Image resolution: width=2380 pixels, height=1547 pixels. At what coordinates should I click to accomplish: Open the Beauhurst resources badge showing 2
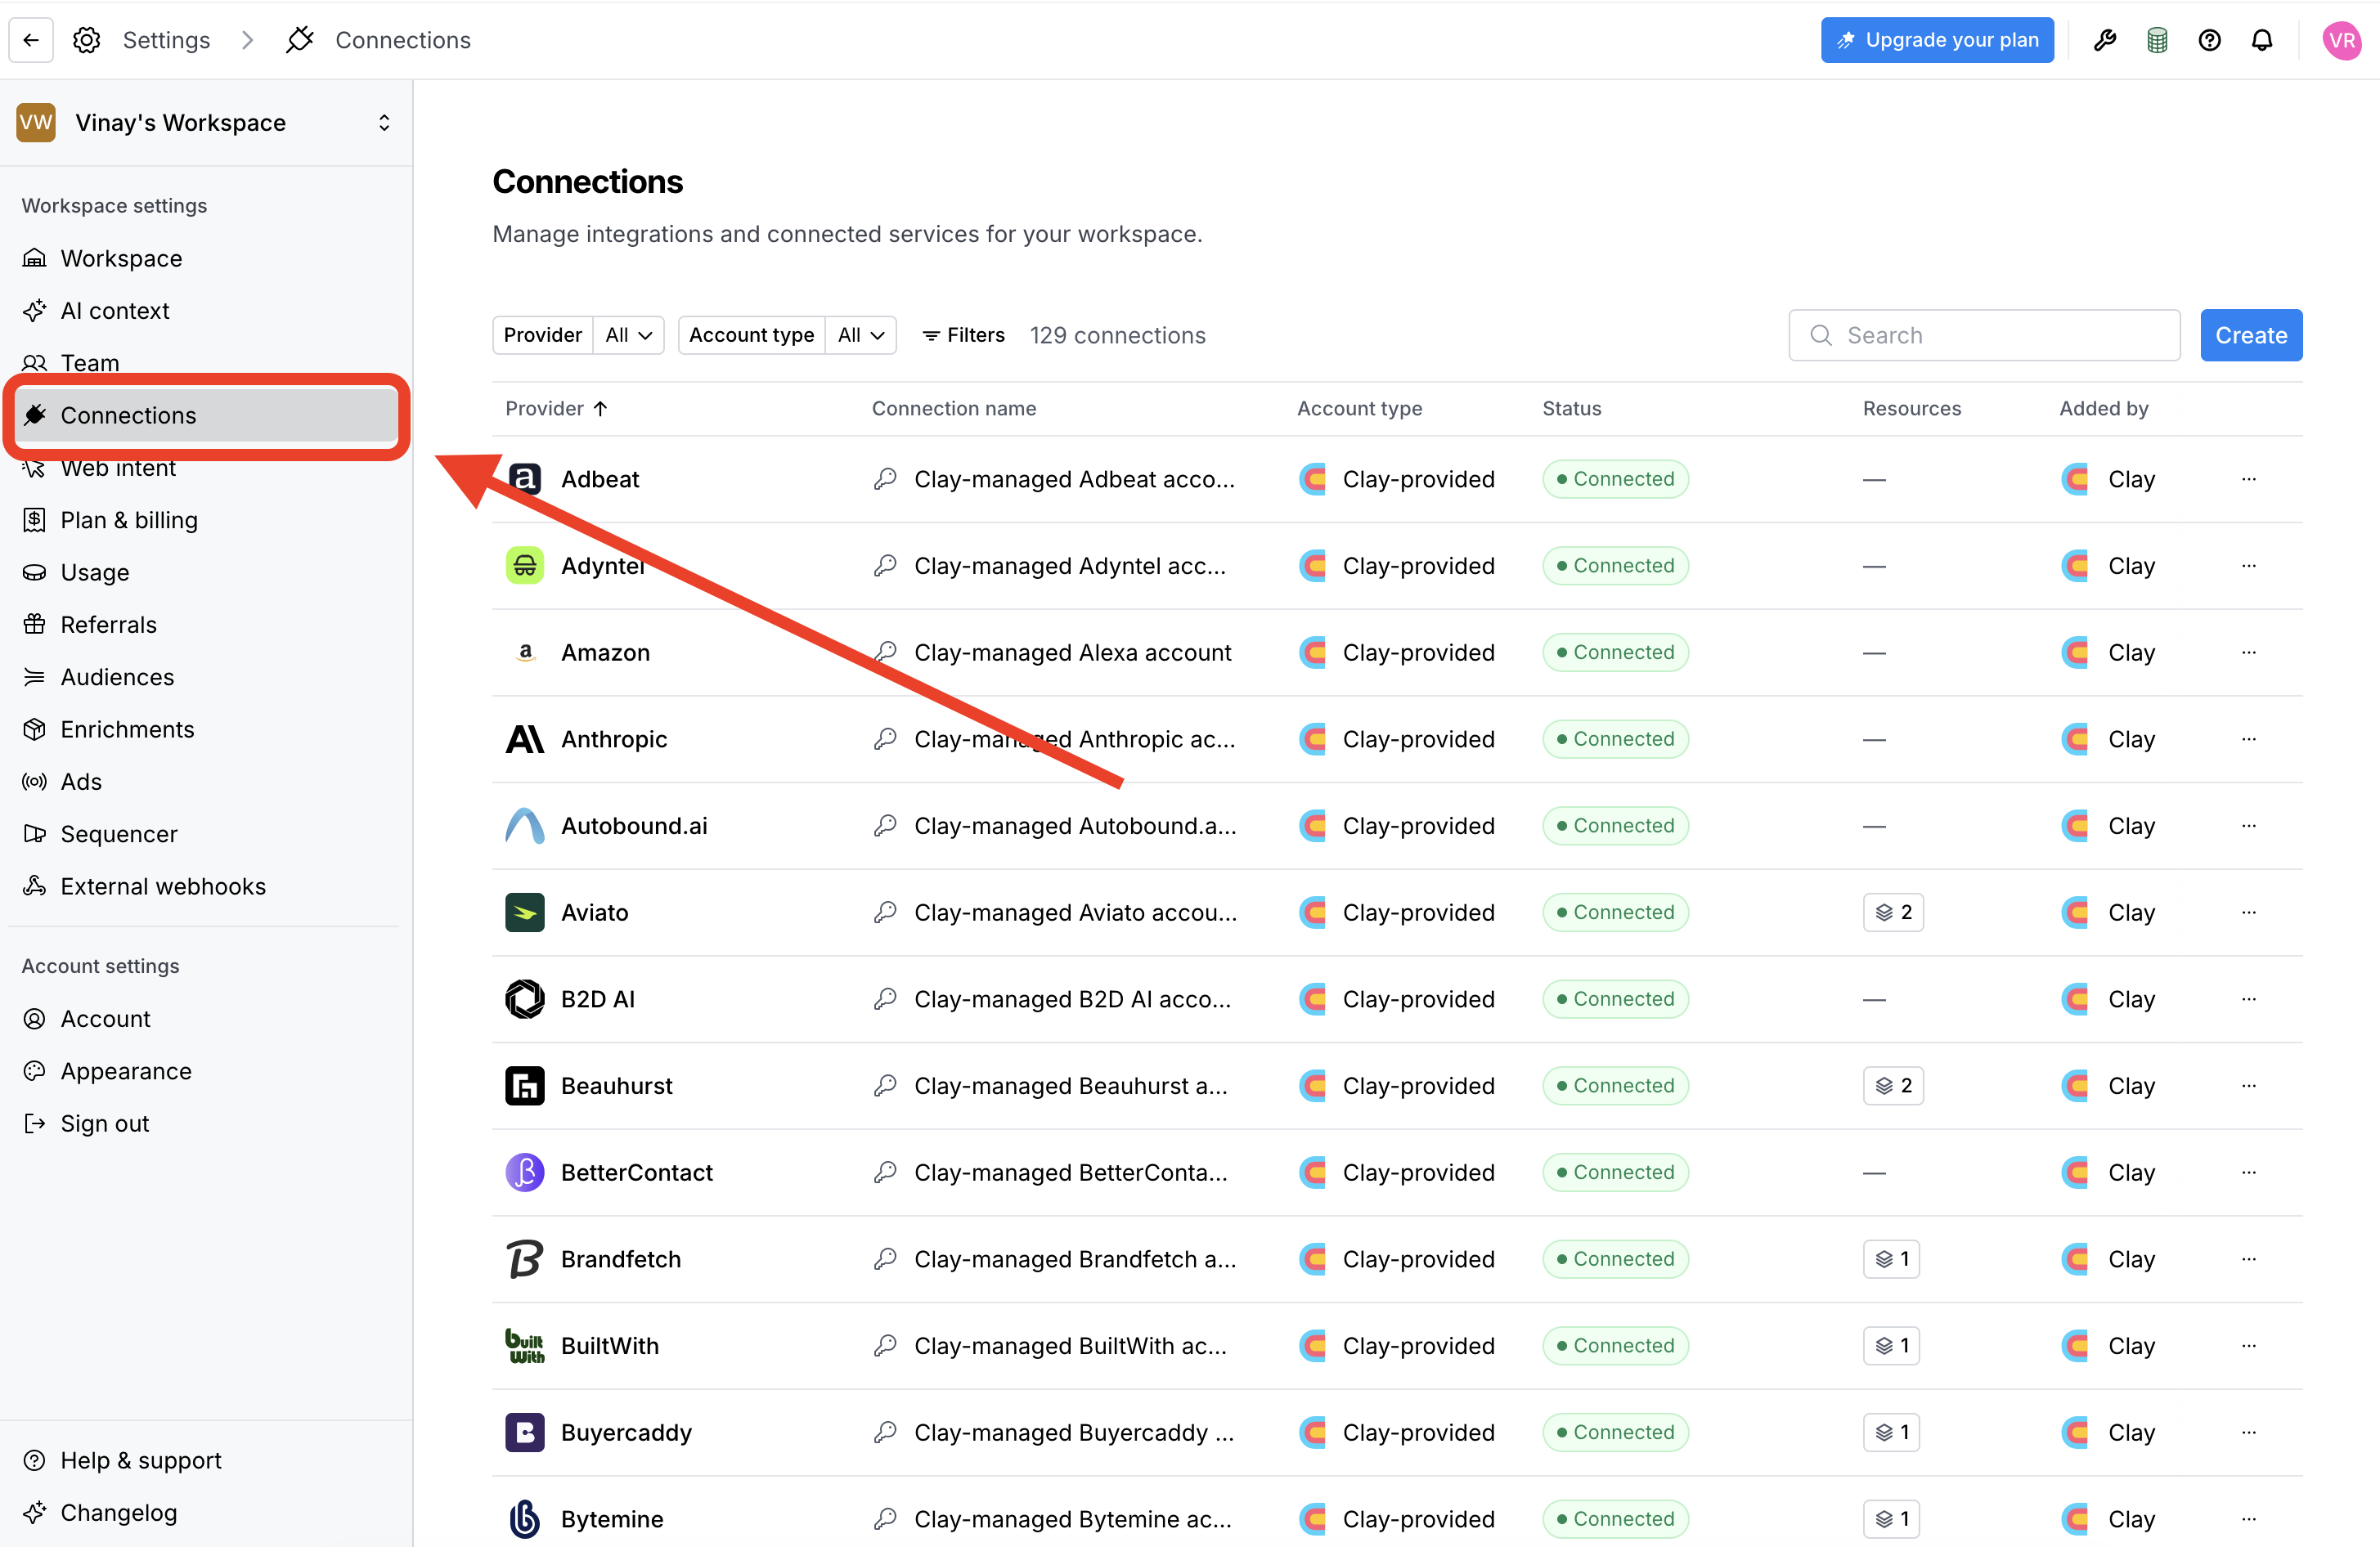(x=1893, y=1086)
